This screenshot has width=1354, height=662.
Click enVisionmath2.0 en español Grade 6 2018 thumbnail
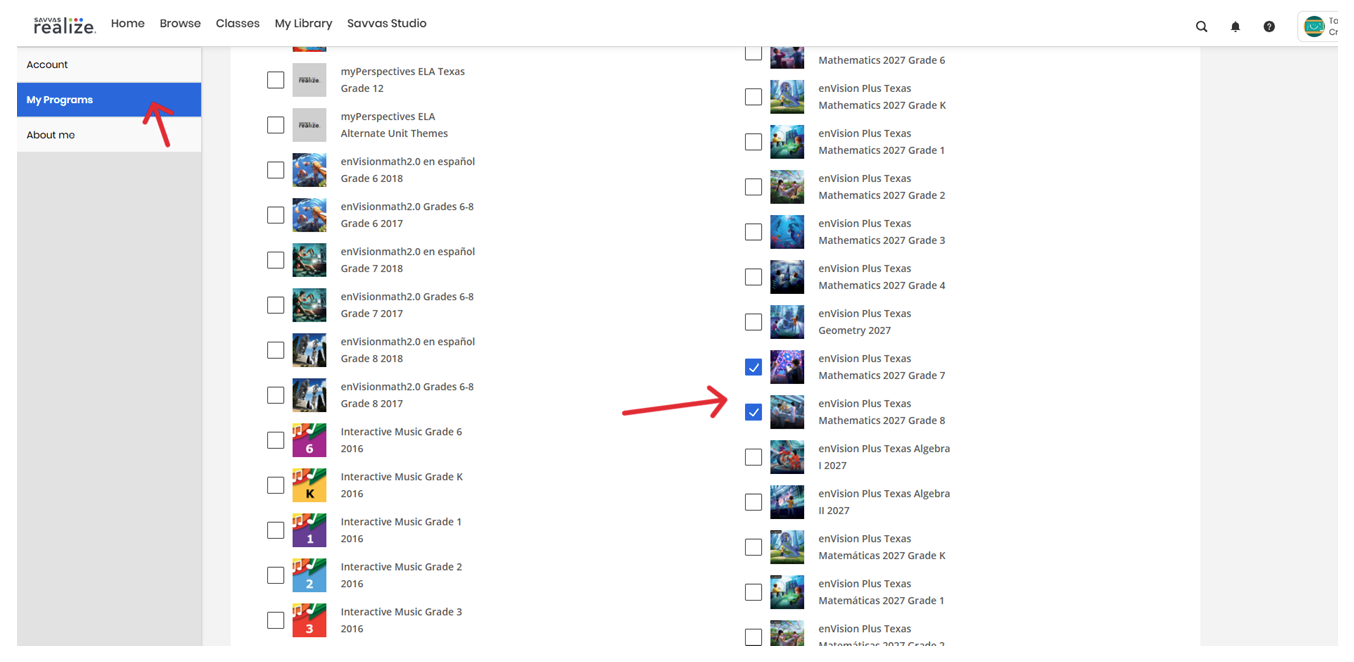(309, 170)
